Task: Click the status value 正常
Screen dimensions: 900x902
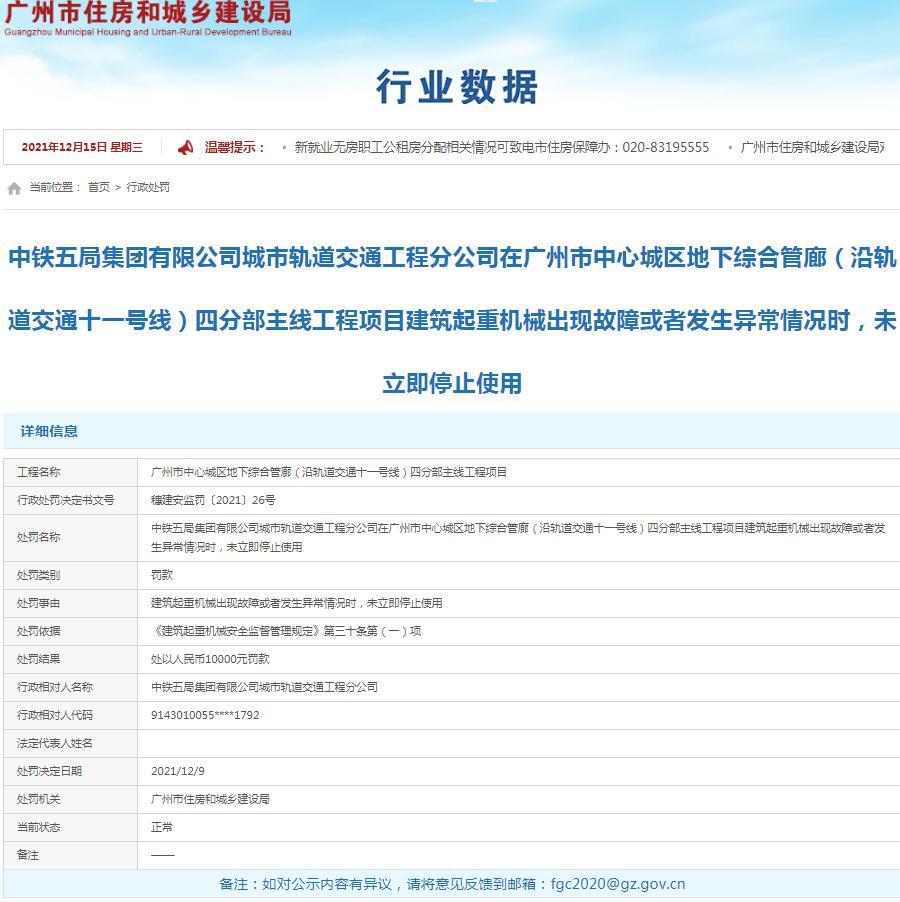Action: 162,827
